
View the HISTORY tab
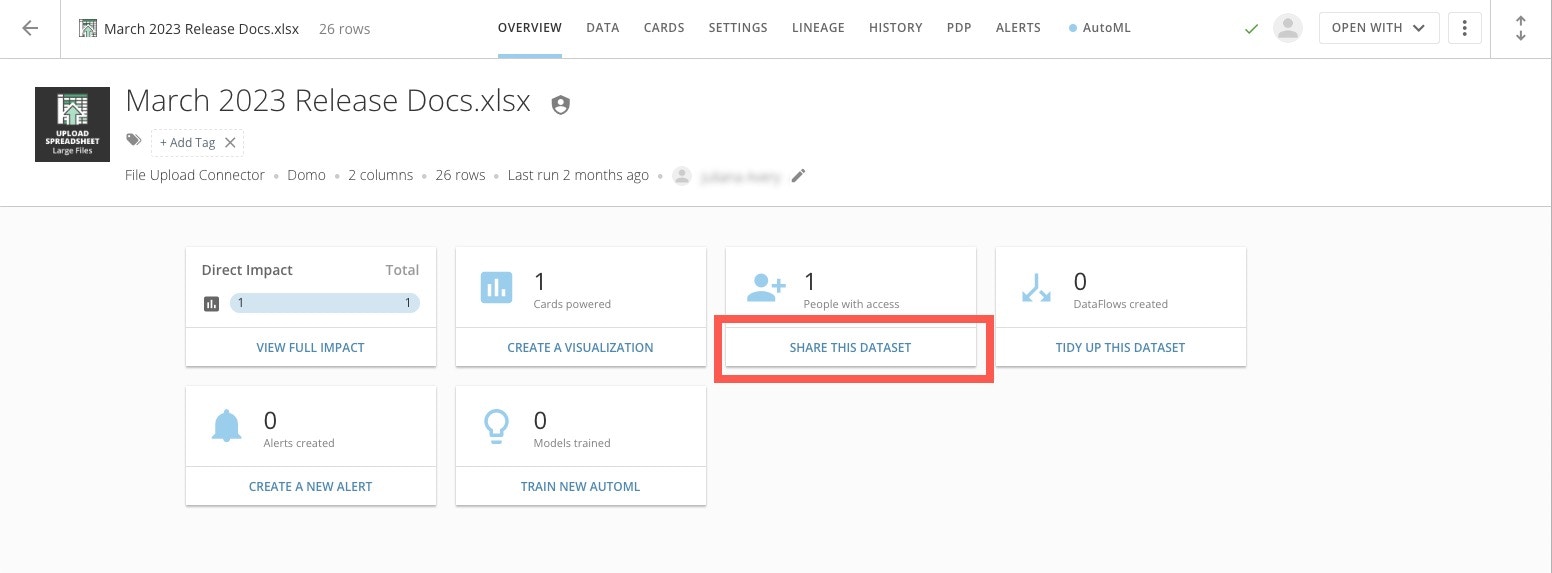point(896,28)
